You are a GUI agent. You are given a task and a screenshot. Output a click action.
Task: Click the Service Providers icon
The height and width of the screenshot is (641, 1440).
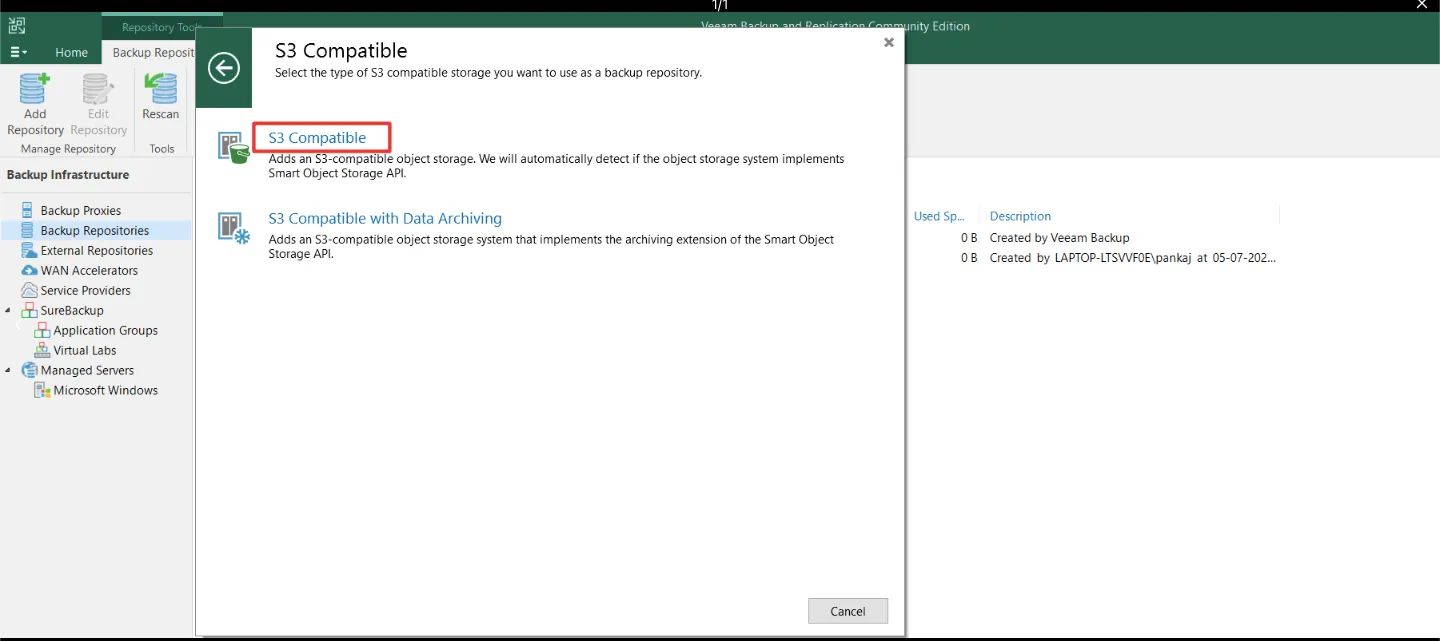tap(28, 290)
